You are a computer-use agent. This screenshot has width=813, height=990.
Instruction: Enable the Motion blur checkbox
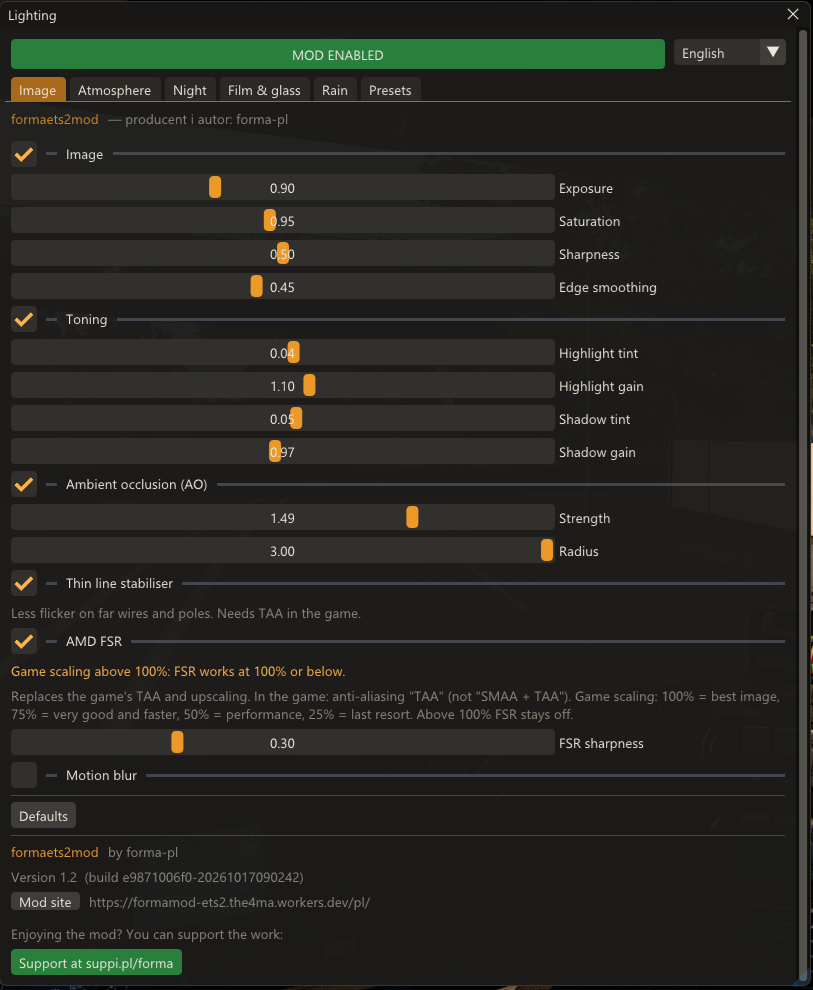24,775
